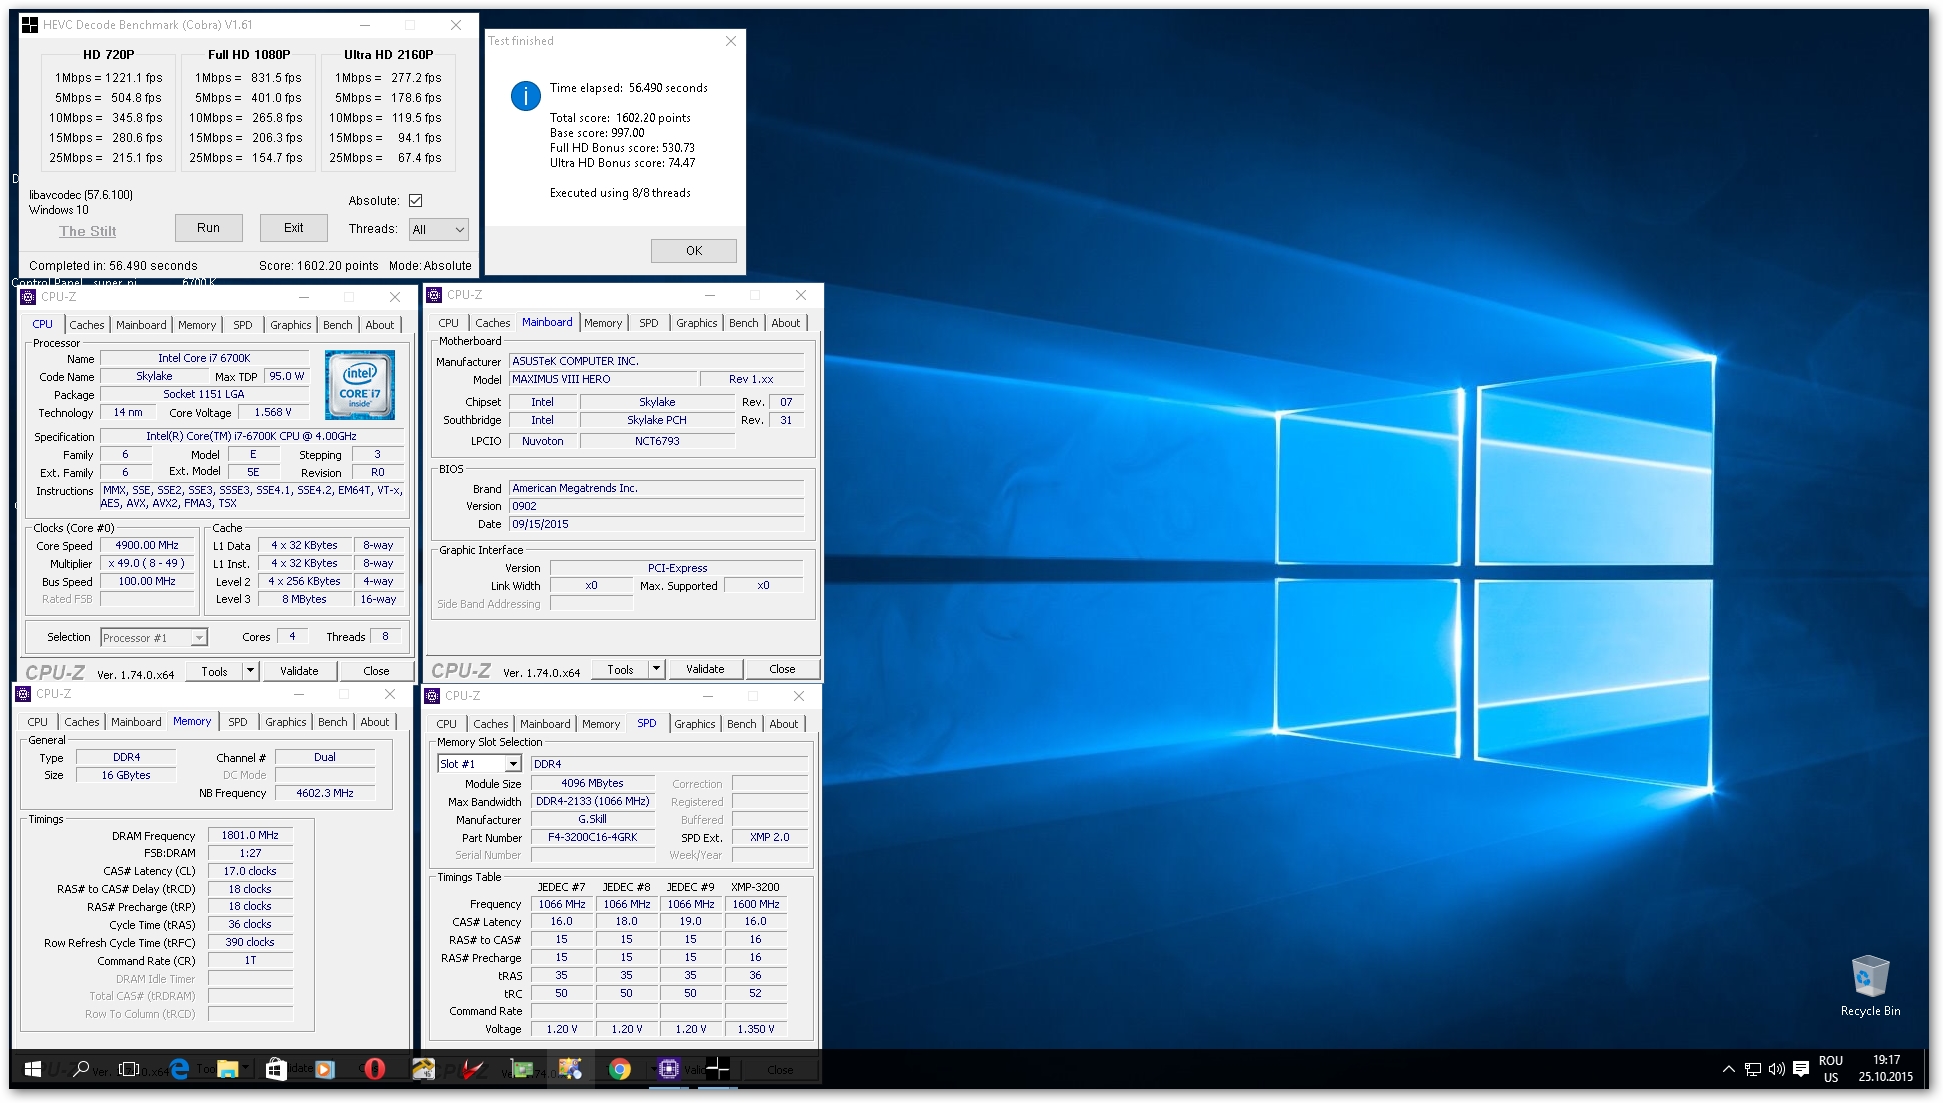Show hidden system tray icons chevron

(1728, 1069)
